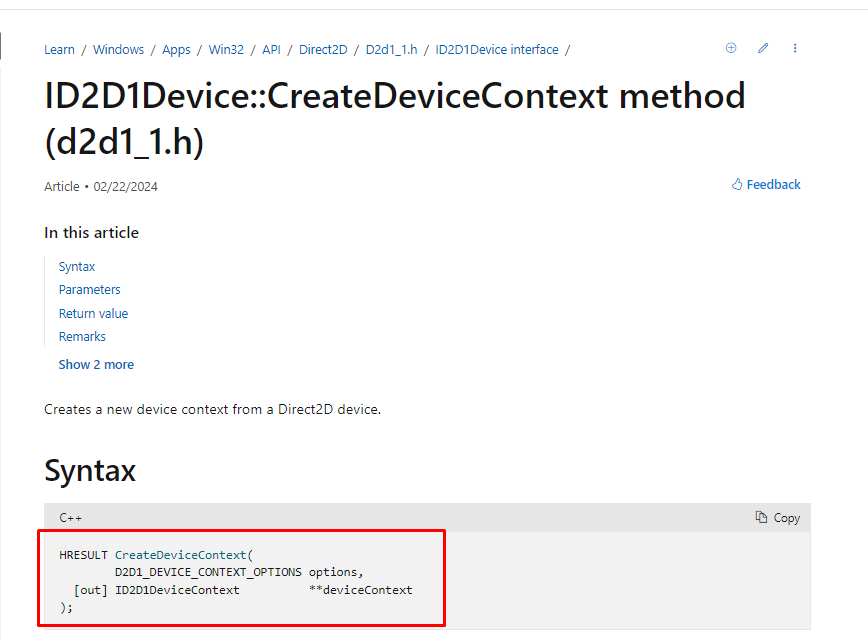Jump to the Syntax section link
The image size is (868, 641).
pyautogui.click(x=77, y=266)
